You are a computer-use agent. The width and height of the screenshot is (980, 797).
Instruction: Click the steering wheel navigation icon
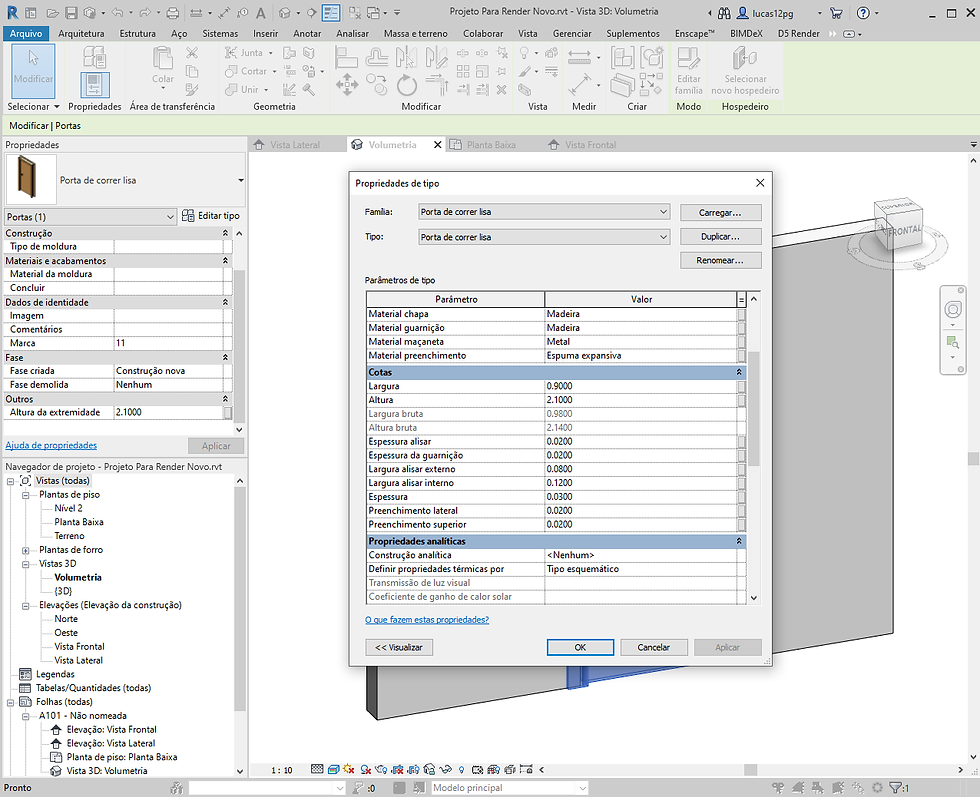953,309
